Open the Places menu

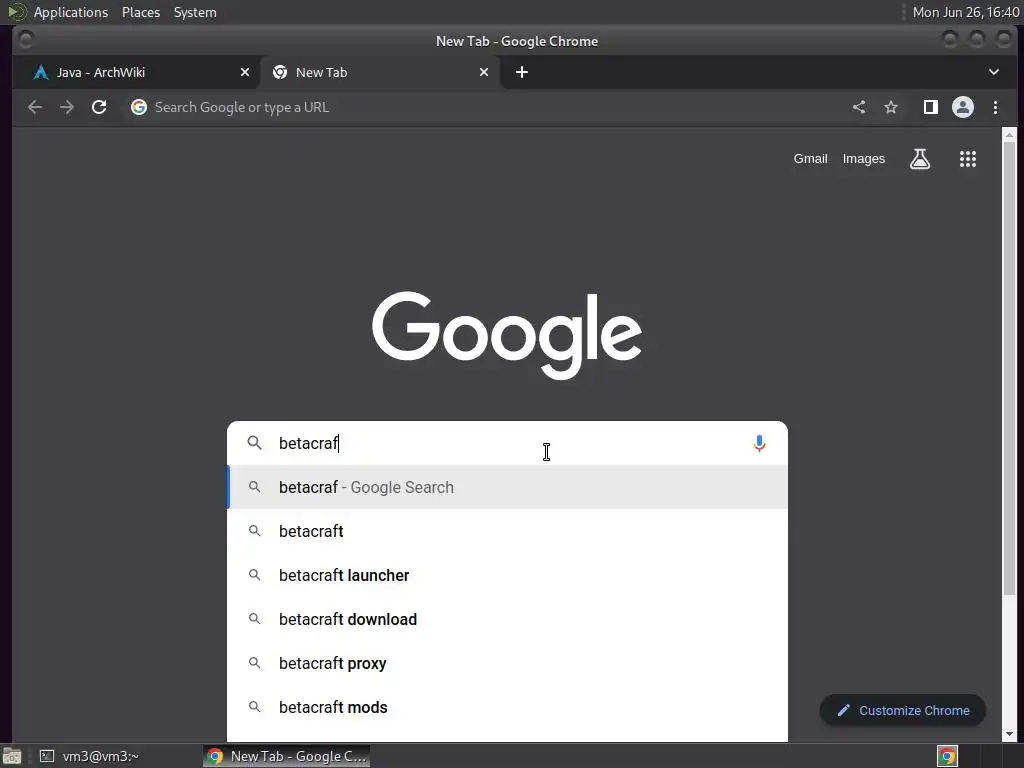pyautogui.click(x=141, y=12)
